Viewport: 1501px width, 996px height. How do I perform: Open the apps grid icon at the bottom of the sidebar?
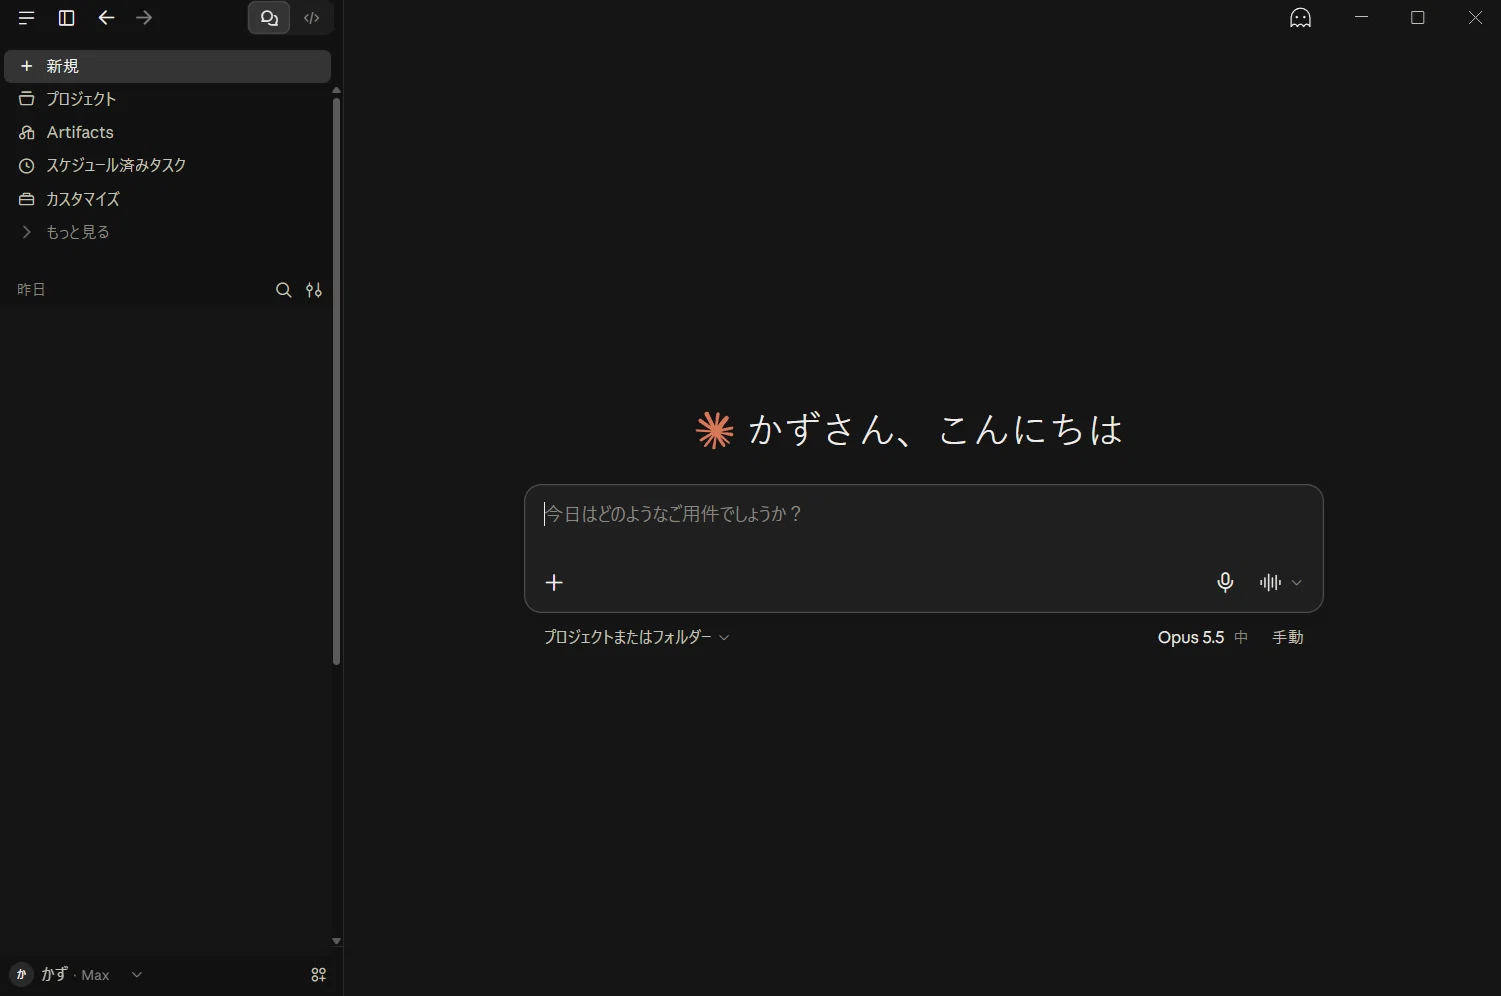(x=319, y=975)
